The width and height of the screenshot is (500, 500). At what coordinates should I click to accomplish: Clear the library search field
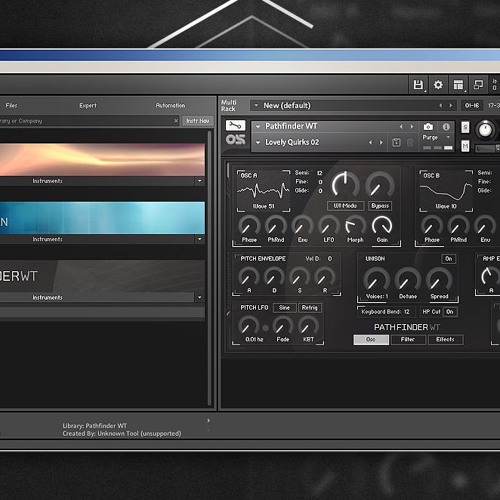pos(176,121)
